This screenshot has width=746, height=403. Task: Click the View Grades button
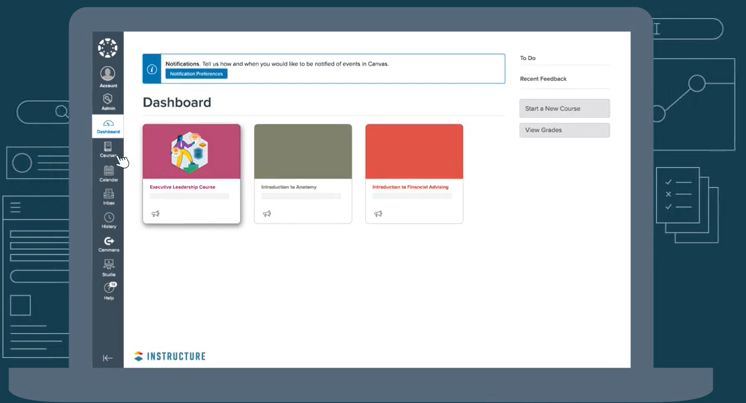pos(564,130)
